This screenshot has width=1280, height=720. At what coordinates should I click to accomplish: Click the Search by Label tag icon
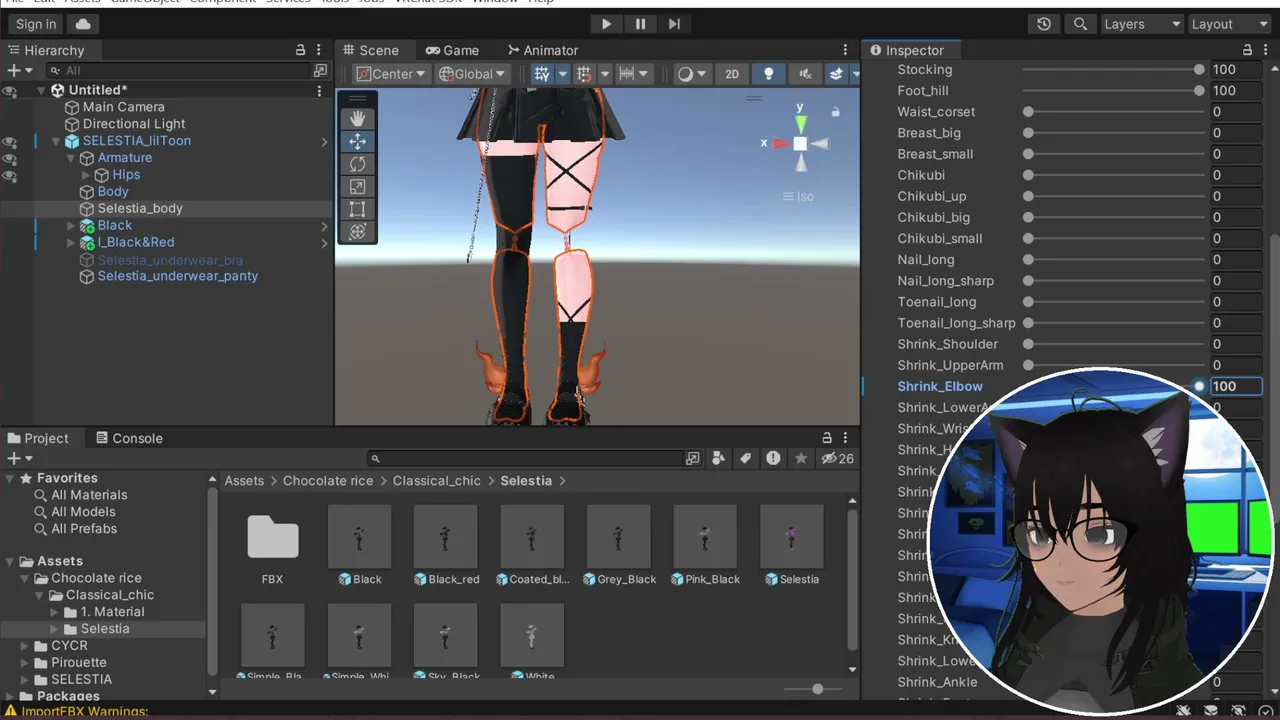click(x=746, y=458)
